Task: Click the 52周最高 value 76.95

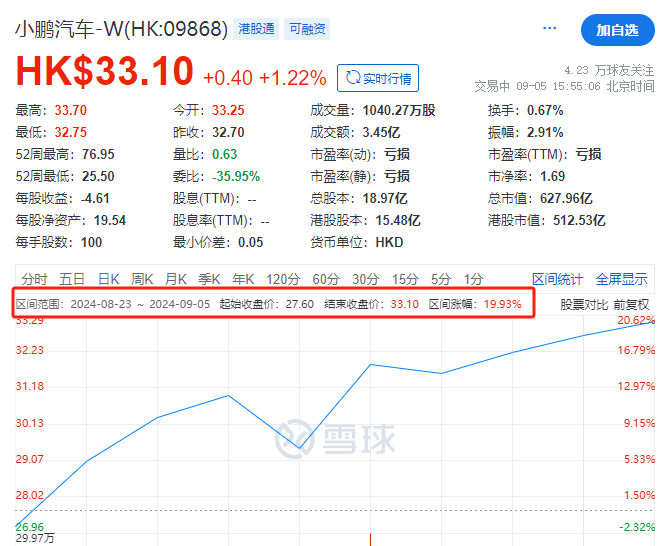Action: pos(98,155)
